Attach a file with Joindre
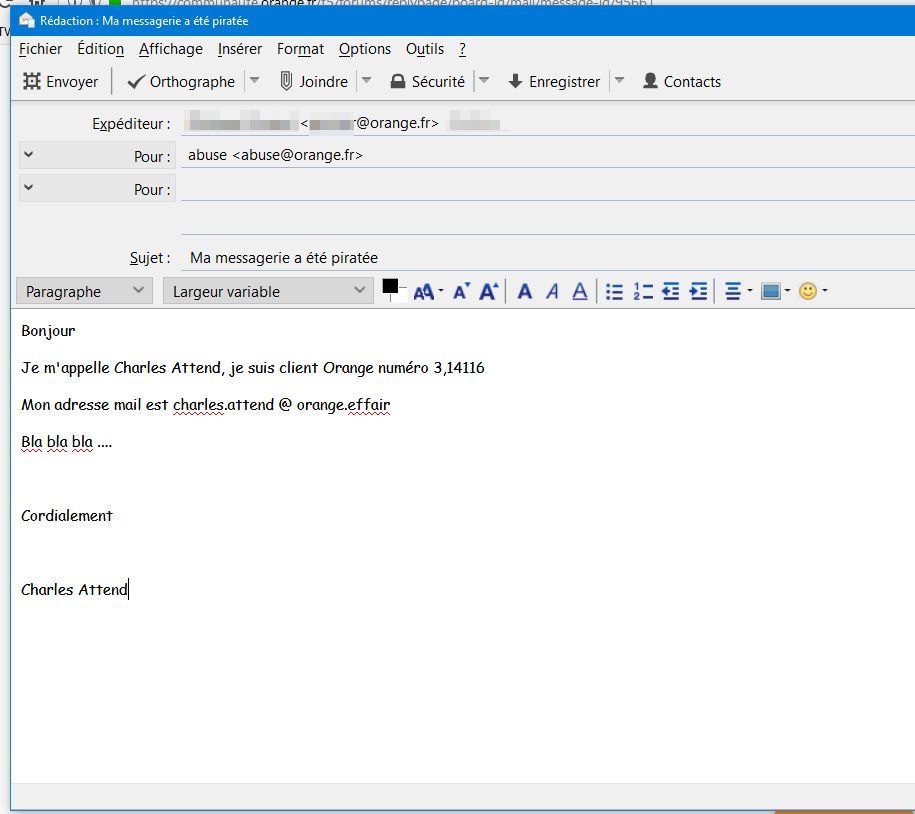This screenshot has width=915, height=814. pyautogui.click(x=313, y=82)
